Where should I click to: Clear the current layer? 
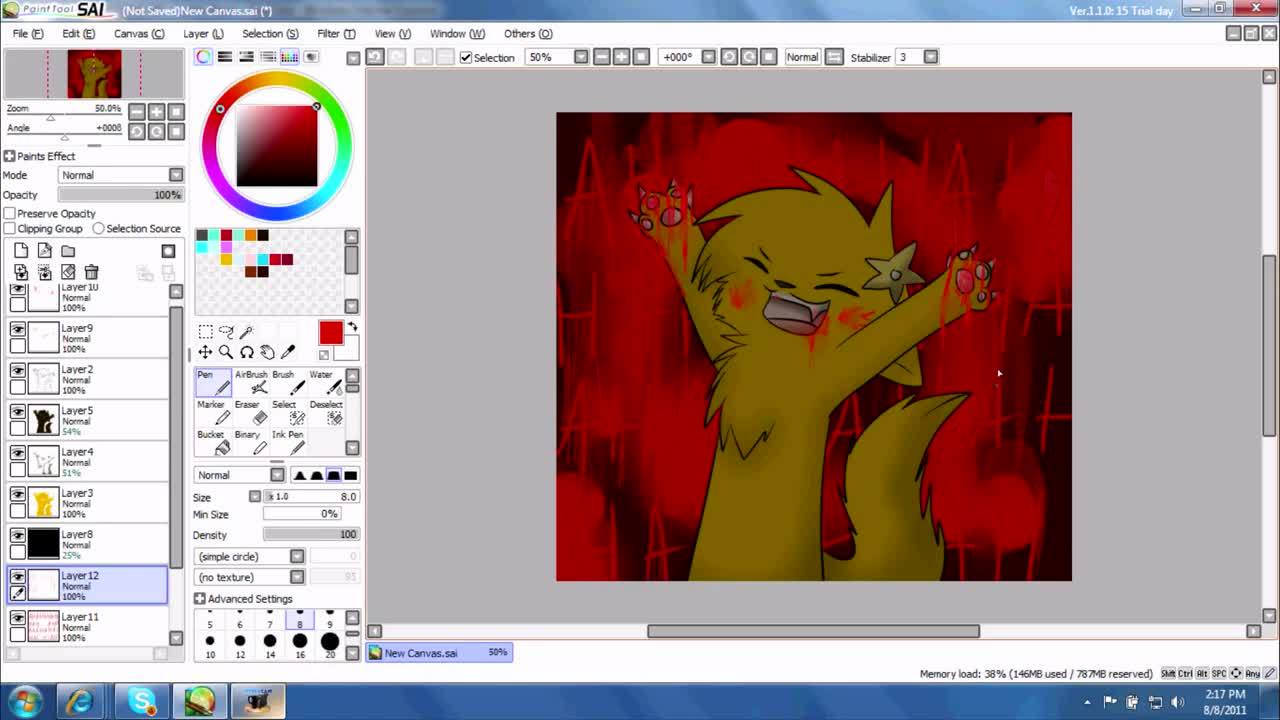click(68, 272)
